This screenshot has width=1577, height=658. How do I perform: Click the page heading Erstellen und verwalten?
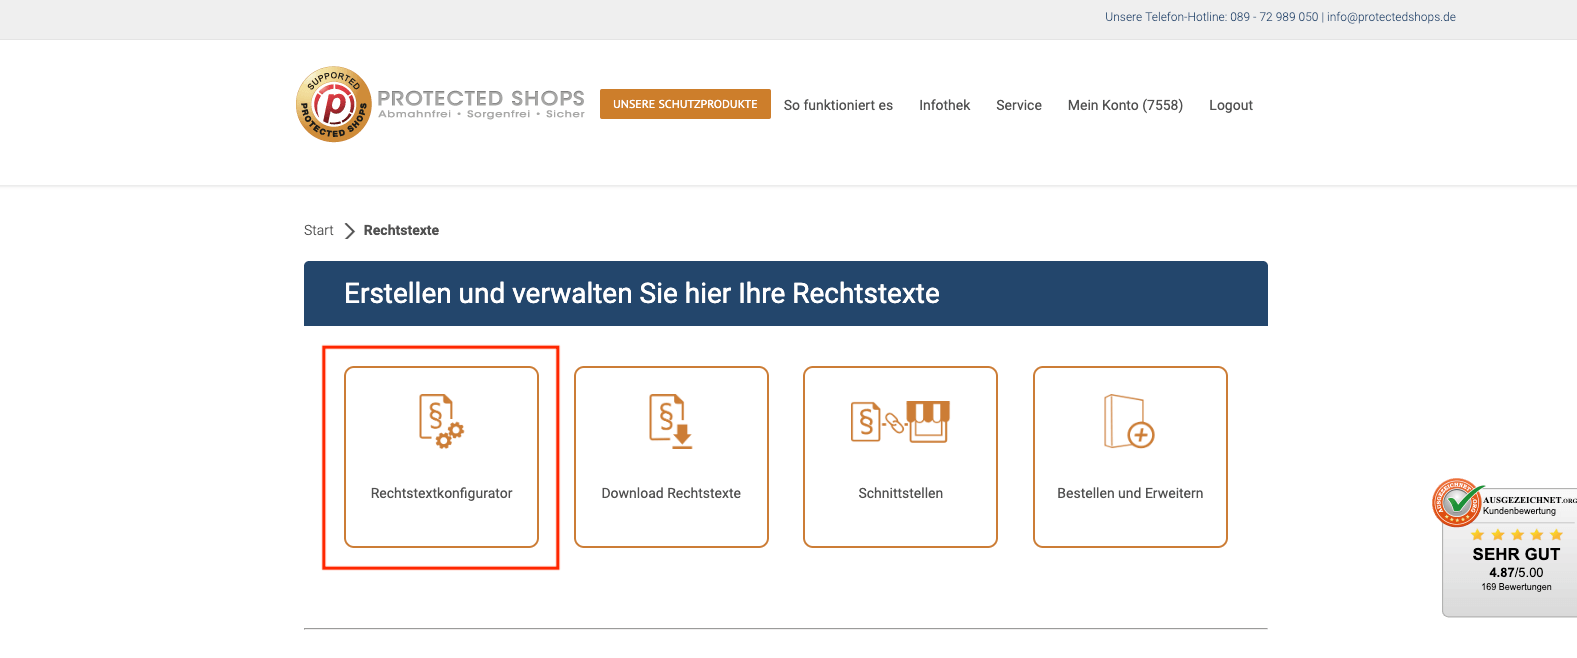click(x=641, y=293)
